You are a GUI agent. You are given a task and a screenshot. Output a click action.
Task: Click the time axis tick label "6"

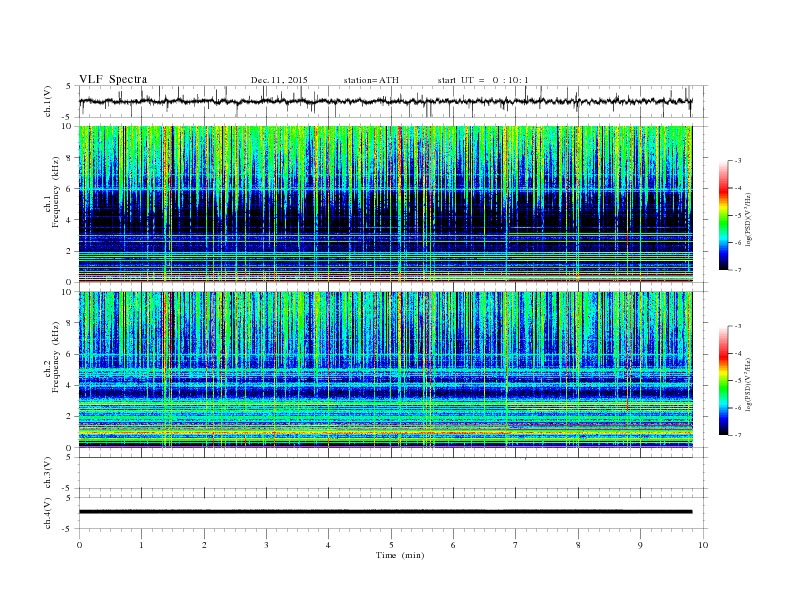453,545
